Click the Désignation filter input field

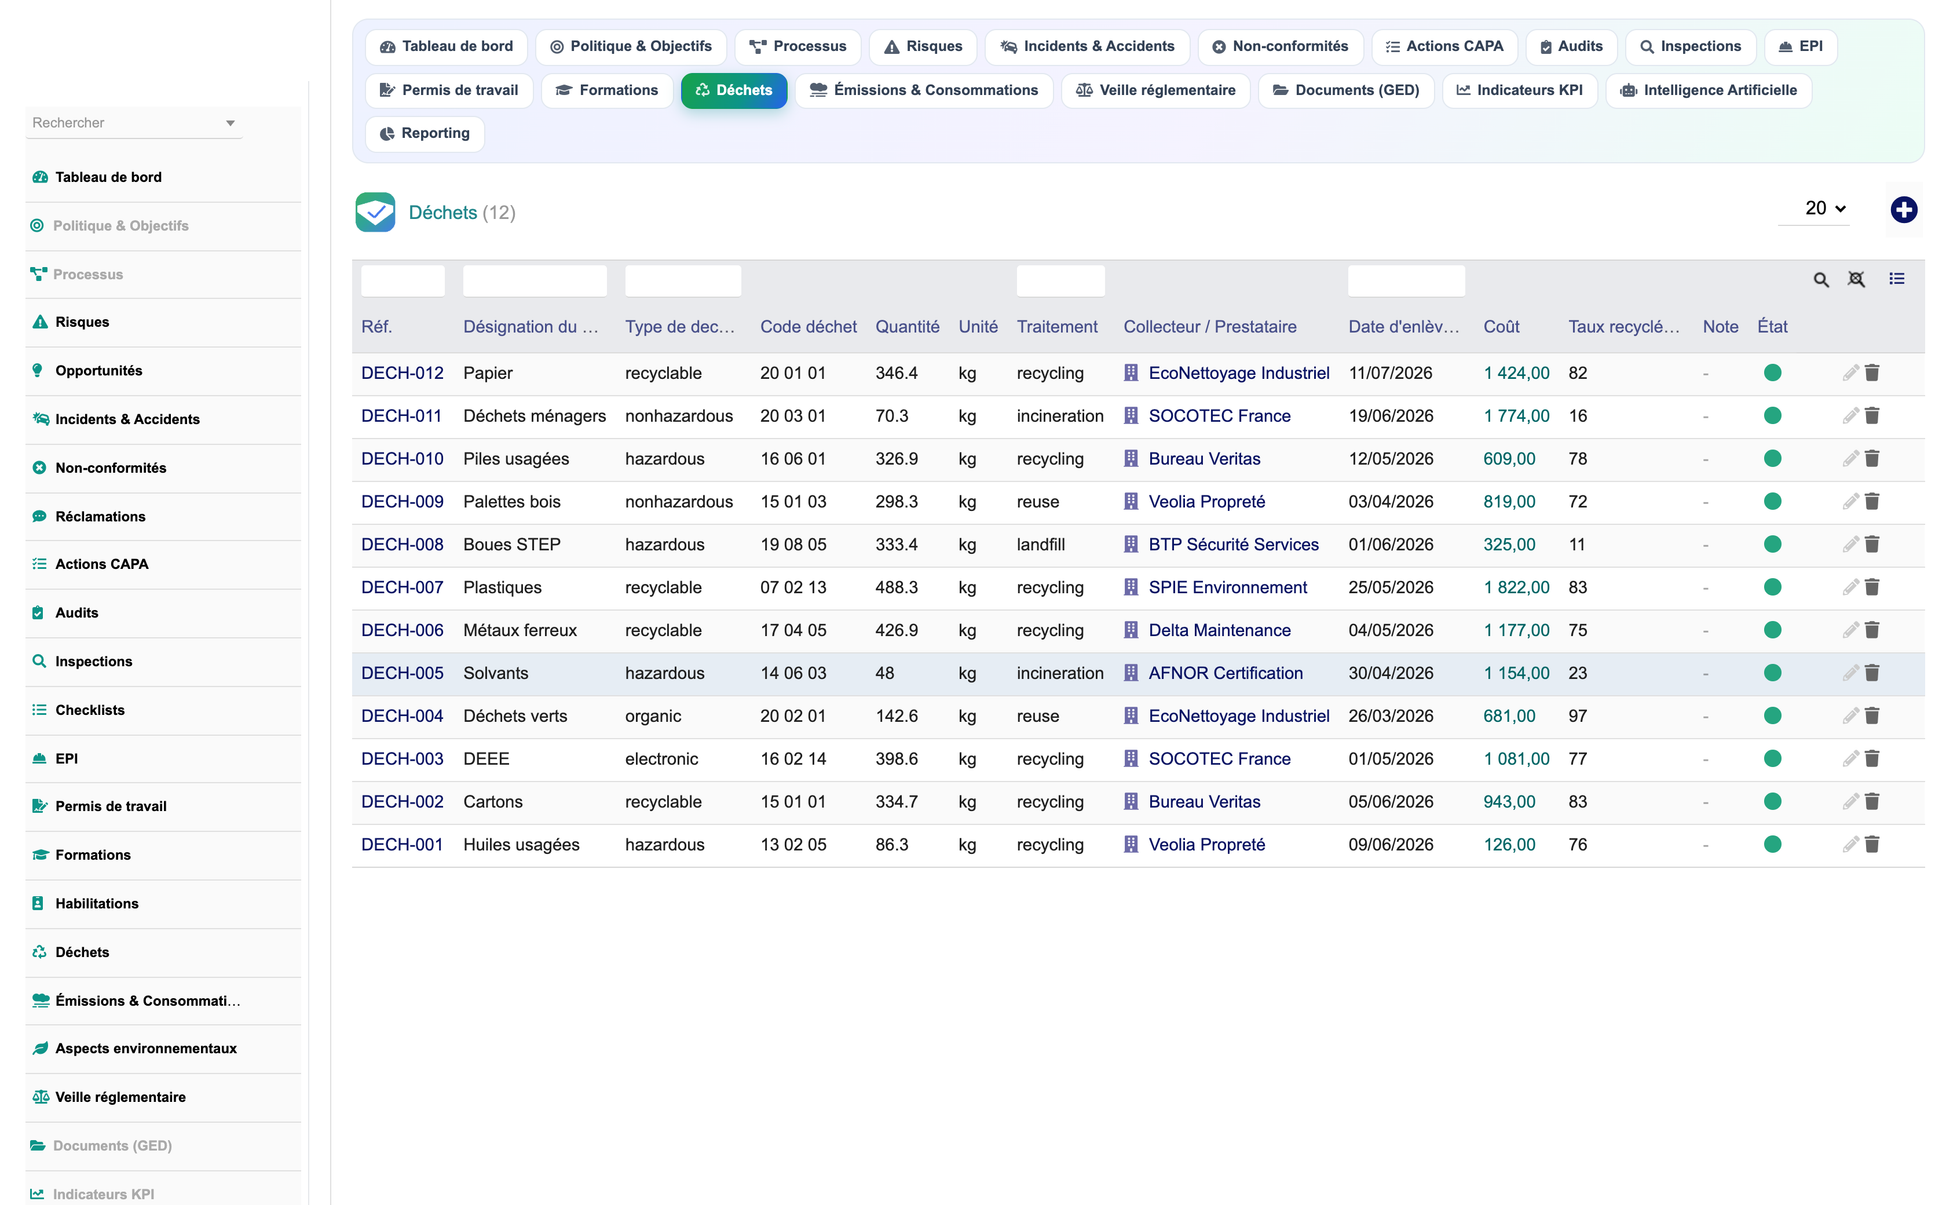point(535,281)
